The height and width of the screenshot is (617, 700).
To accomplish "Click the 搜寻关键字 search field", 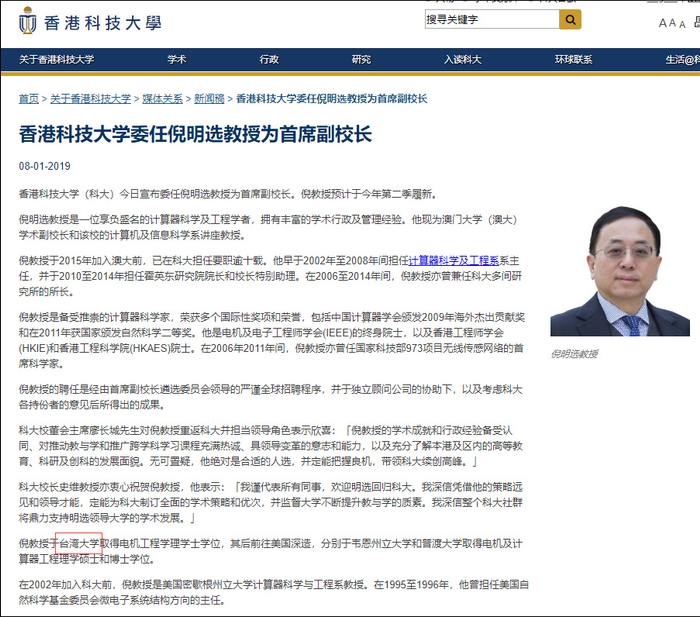I will [492, 20].
